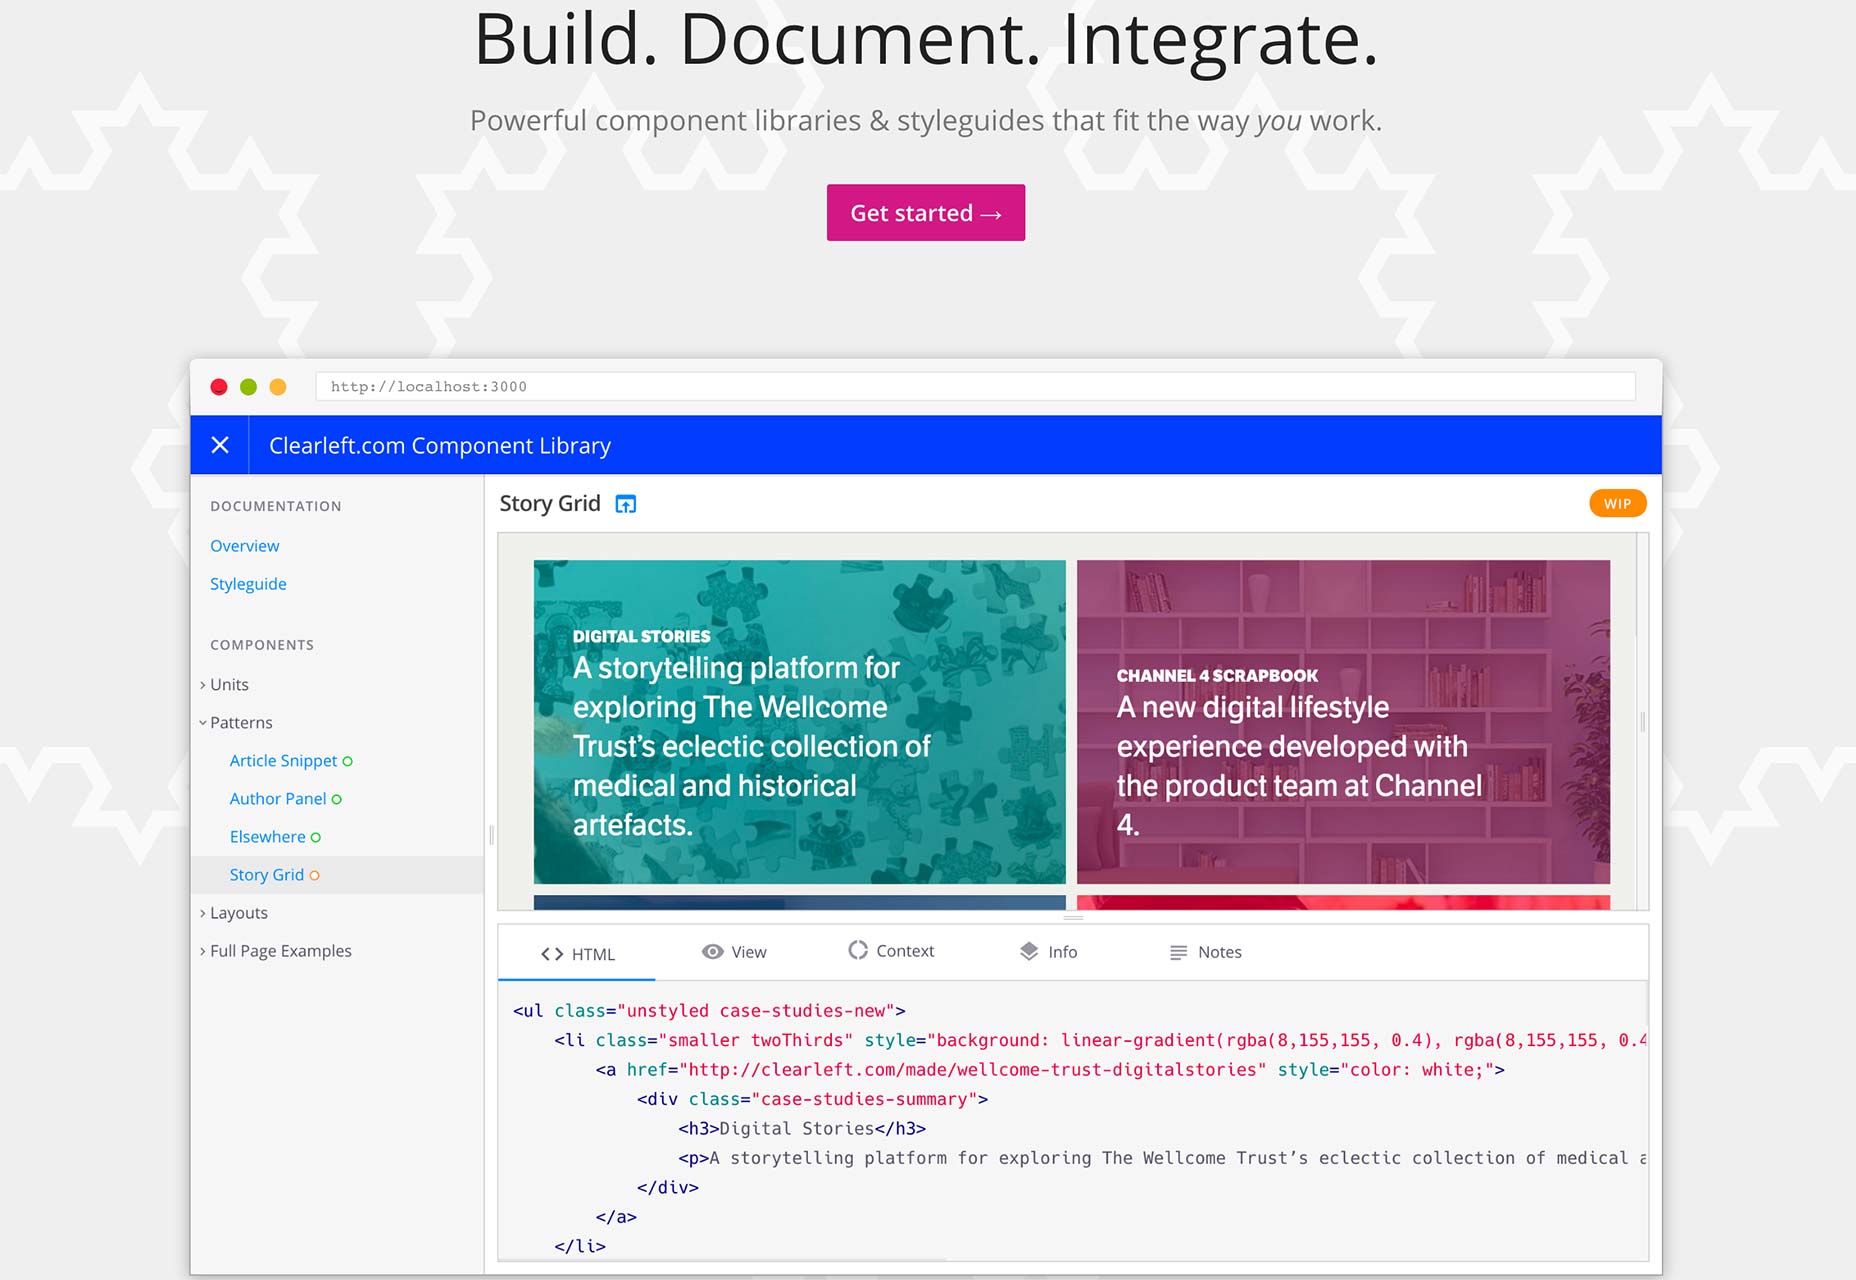Screen dimensions: 1856x1280
Task: Click the Info layers icon
Action: 1029,951
